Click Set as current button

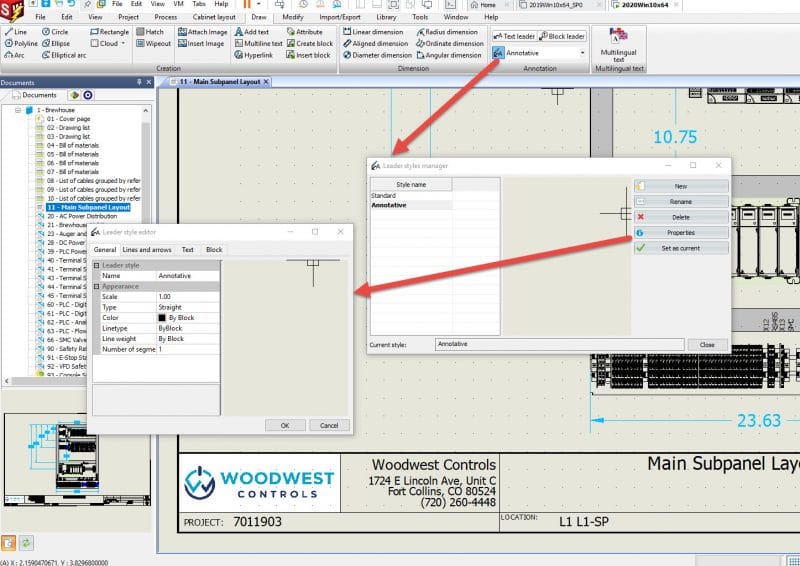[x=681, y=248]
